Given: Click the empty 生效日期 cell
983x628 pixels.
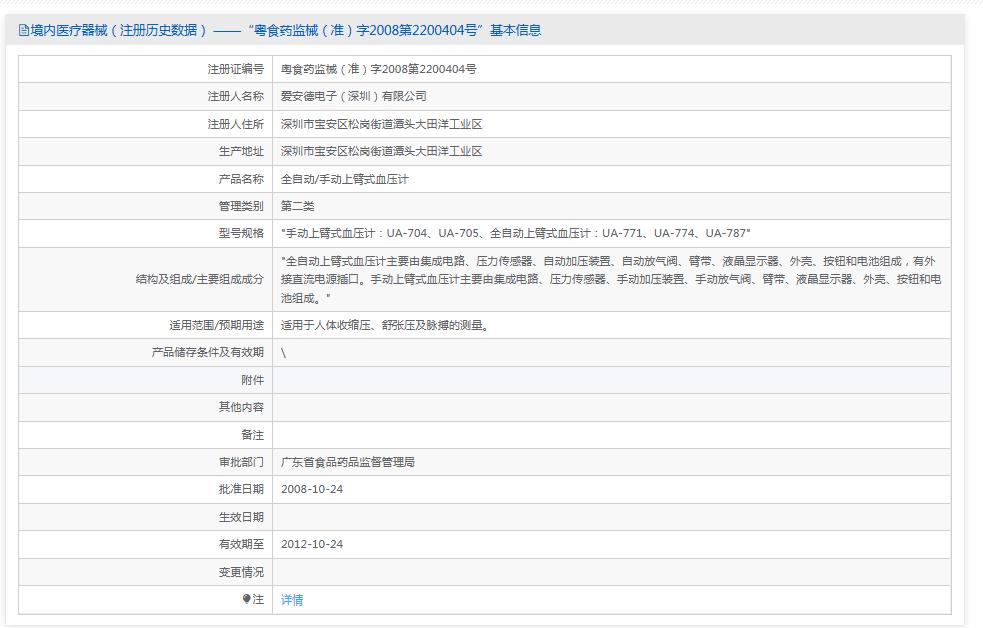Looking at the screenshot, I should click(450, 517).
